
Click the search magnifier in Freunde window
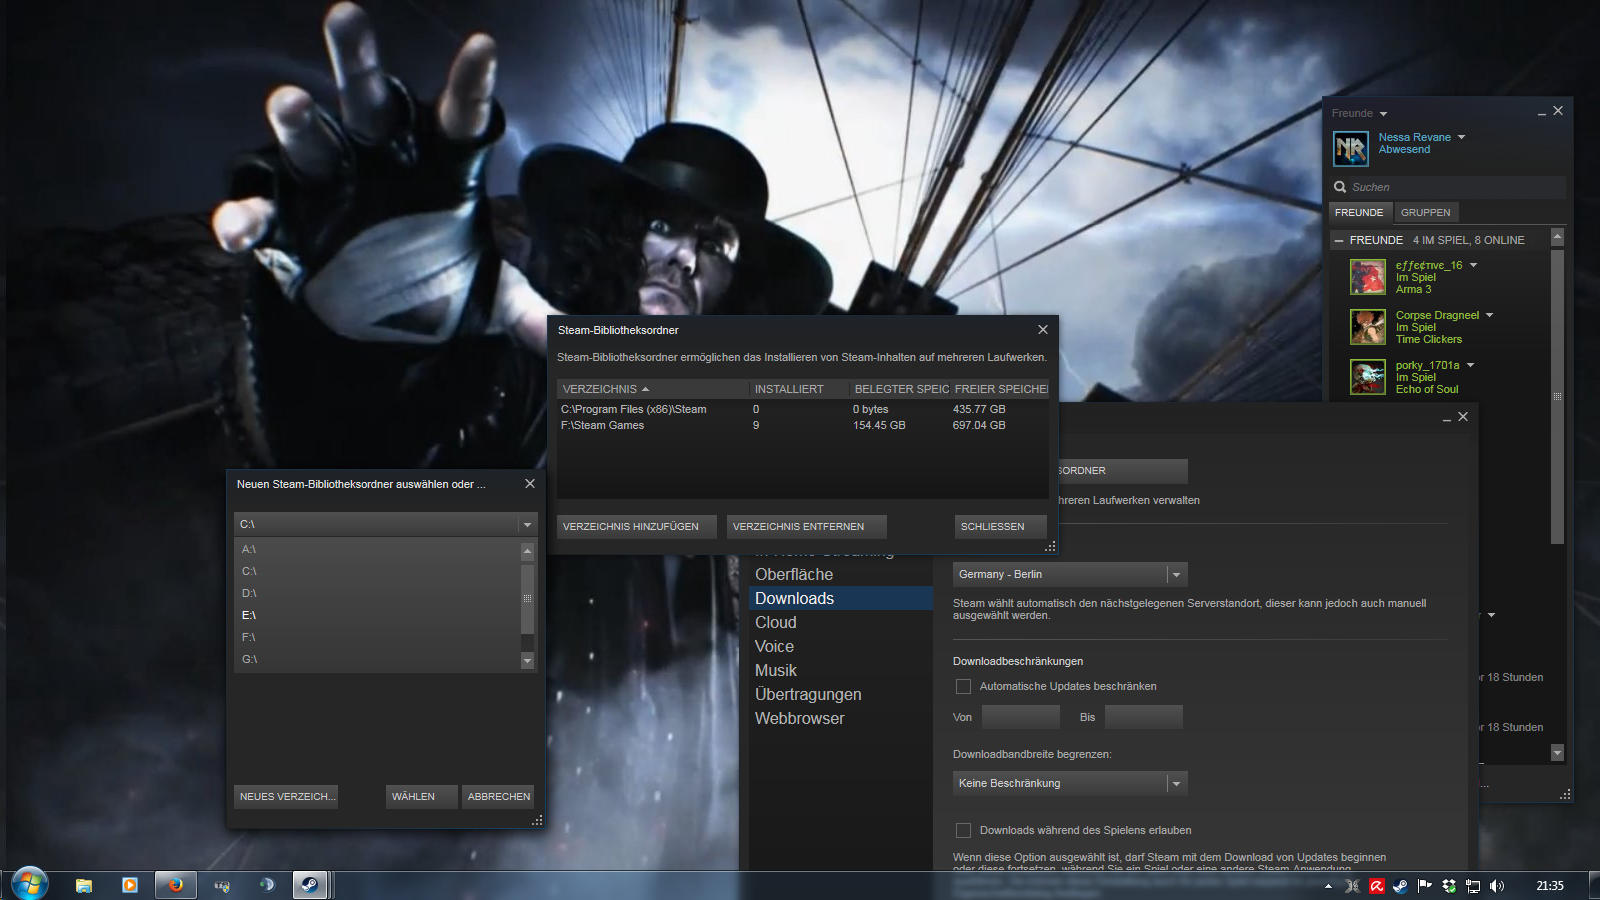pos(1340,187)
